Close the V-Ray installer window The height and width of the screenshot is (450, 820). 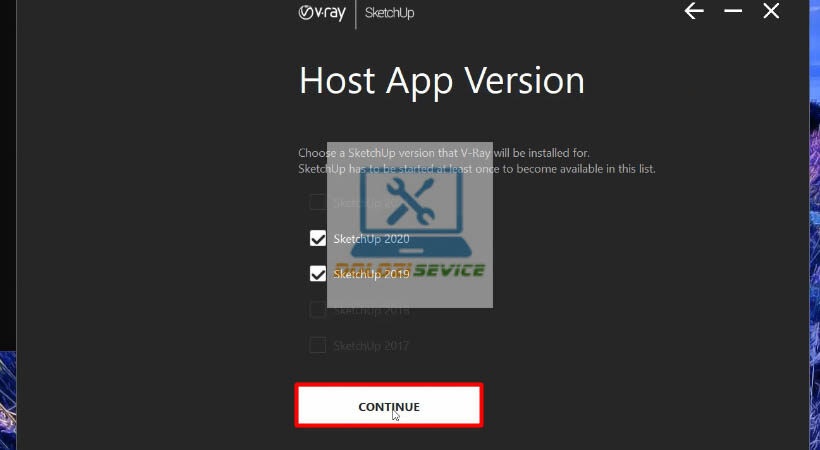(771, 11)
